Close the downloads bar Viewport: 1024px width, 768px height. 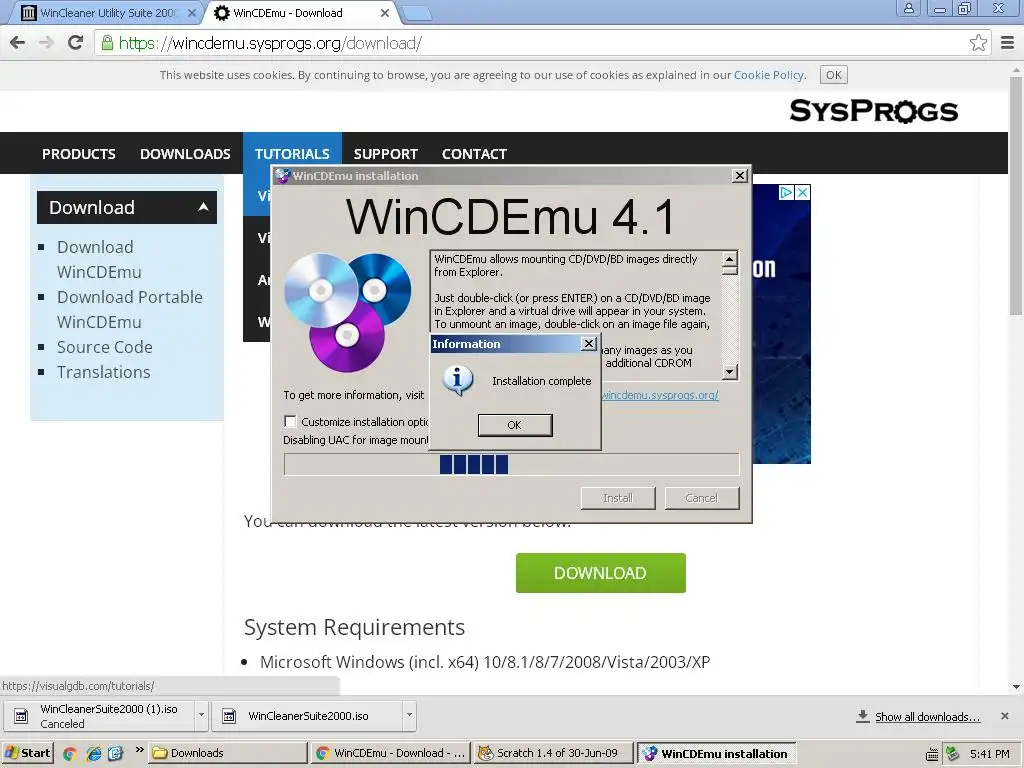(1004, 716)
